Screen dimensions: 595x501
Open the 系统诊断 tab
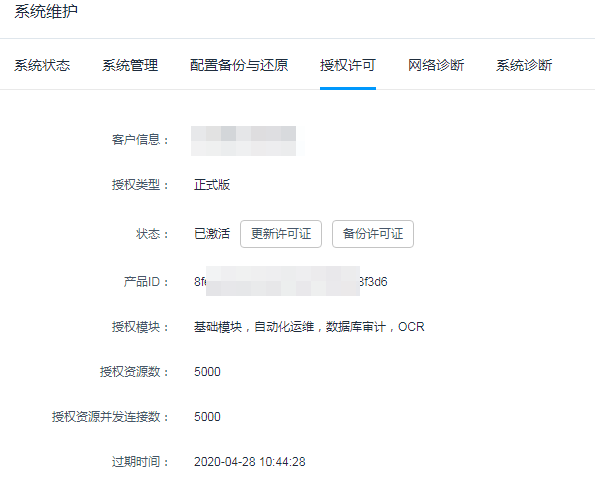(524, 65)
